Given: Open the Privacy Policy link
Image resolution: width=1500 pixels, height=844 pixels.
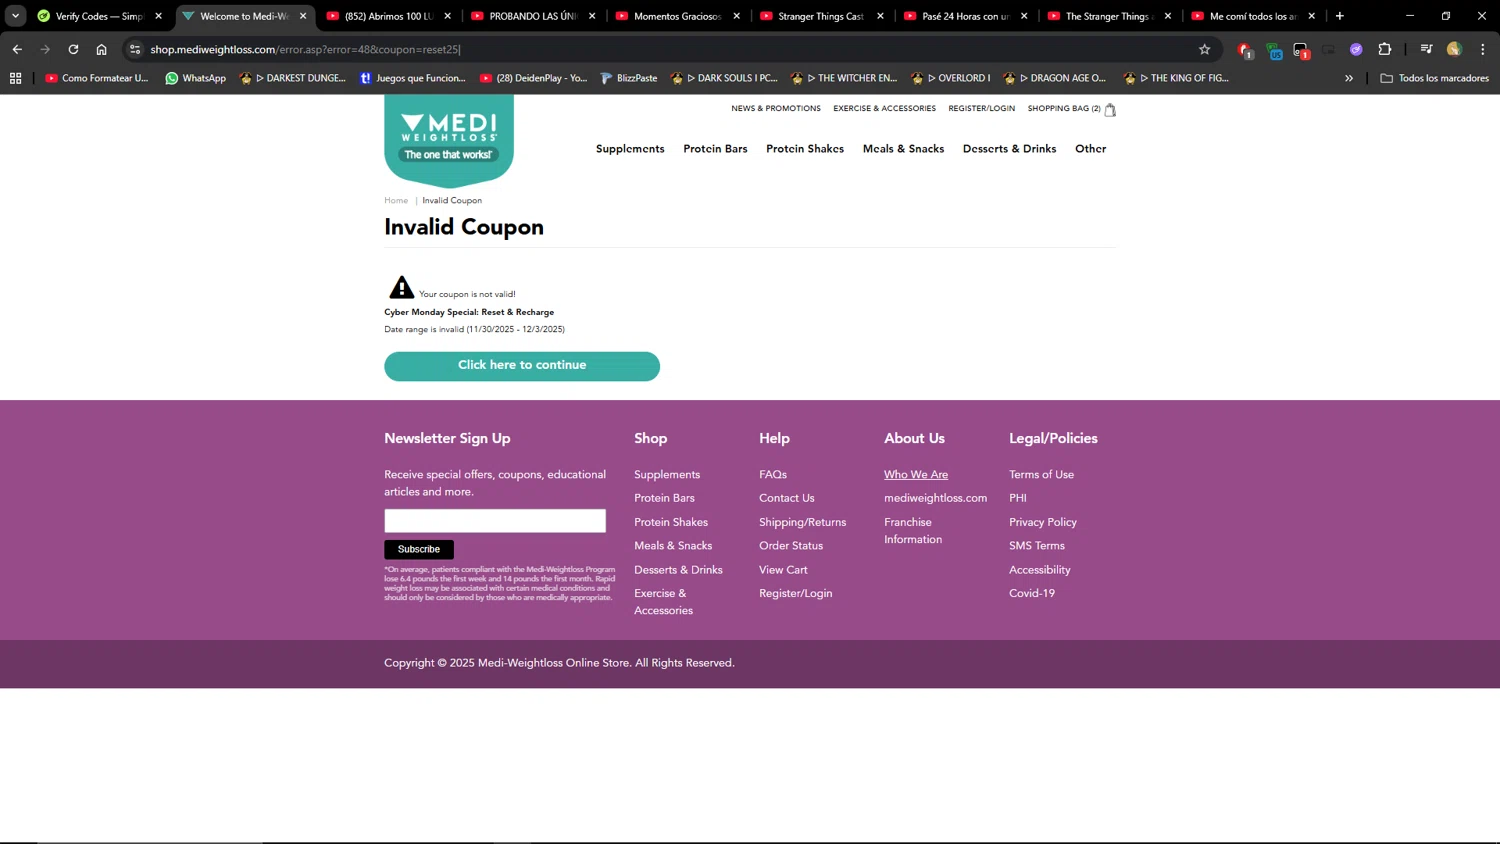Looking at the screenshot, I should coord(1043,522).
